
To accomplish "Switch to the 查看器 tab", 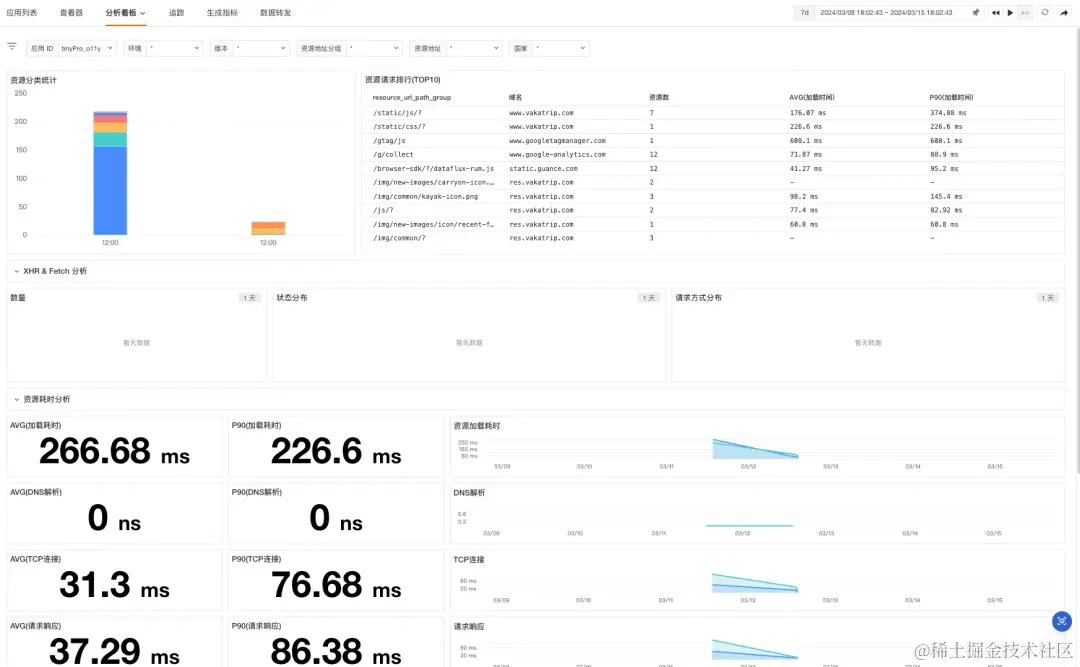I will 71,12.
